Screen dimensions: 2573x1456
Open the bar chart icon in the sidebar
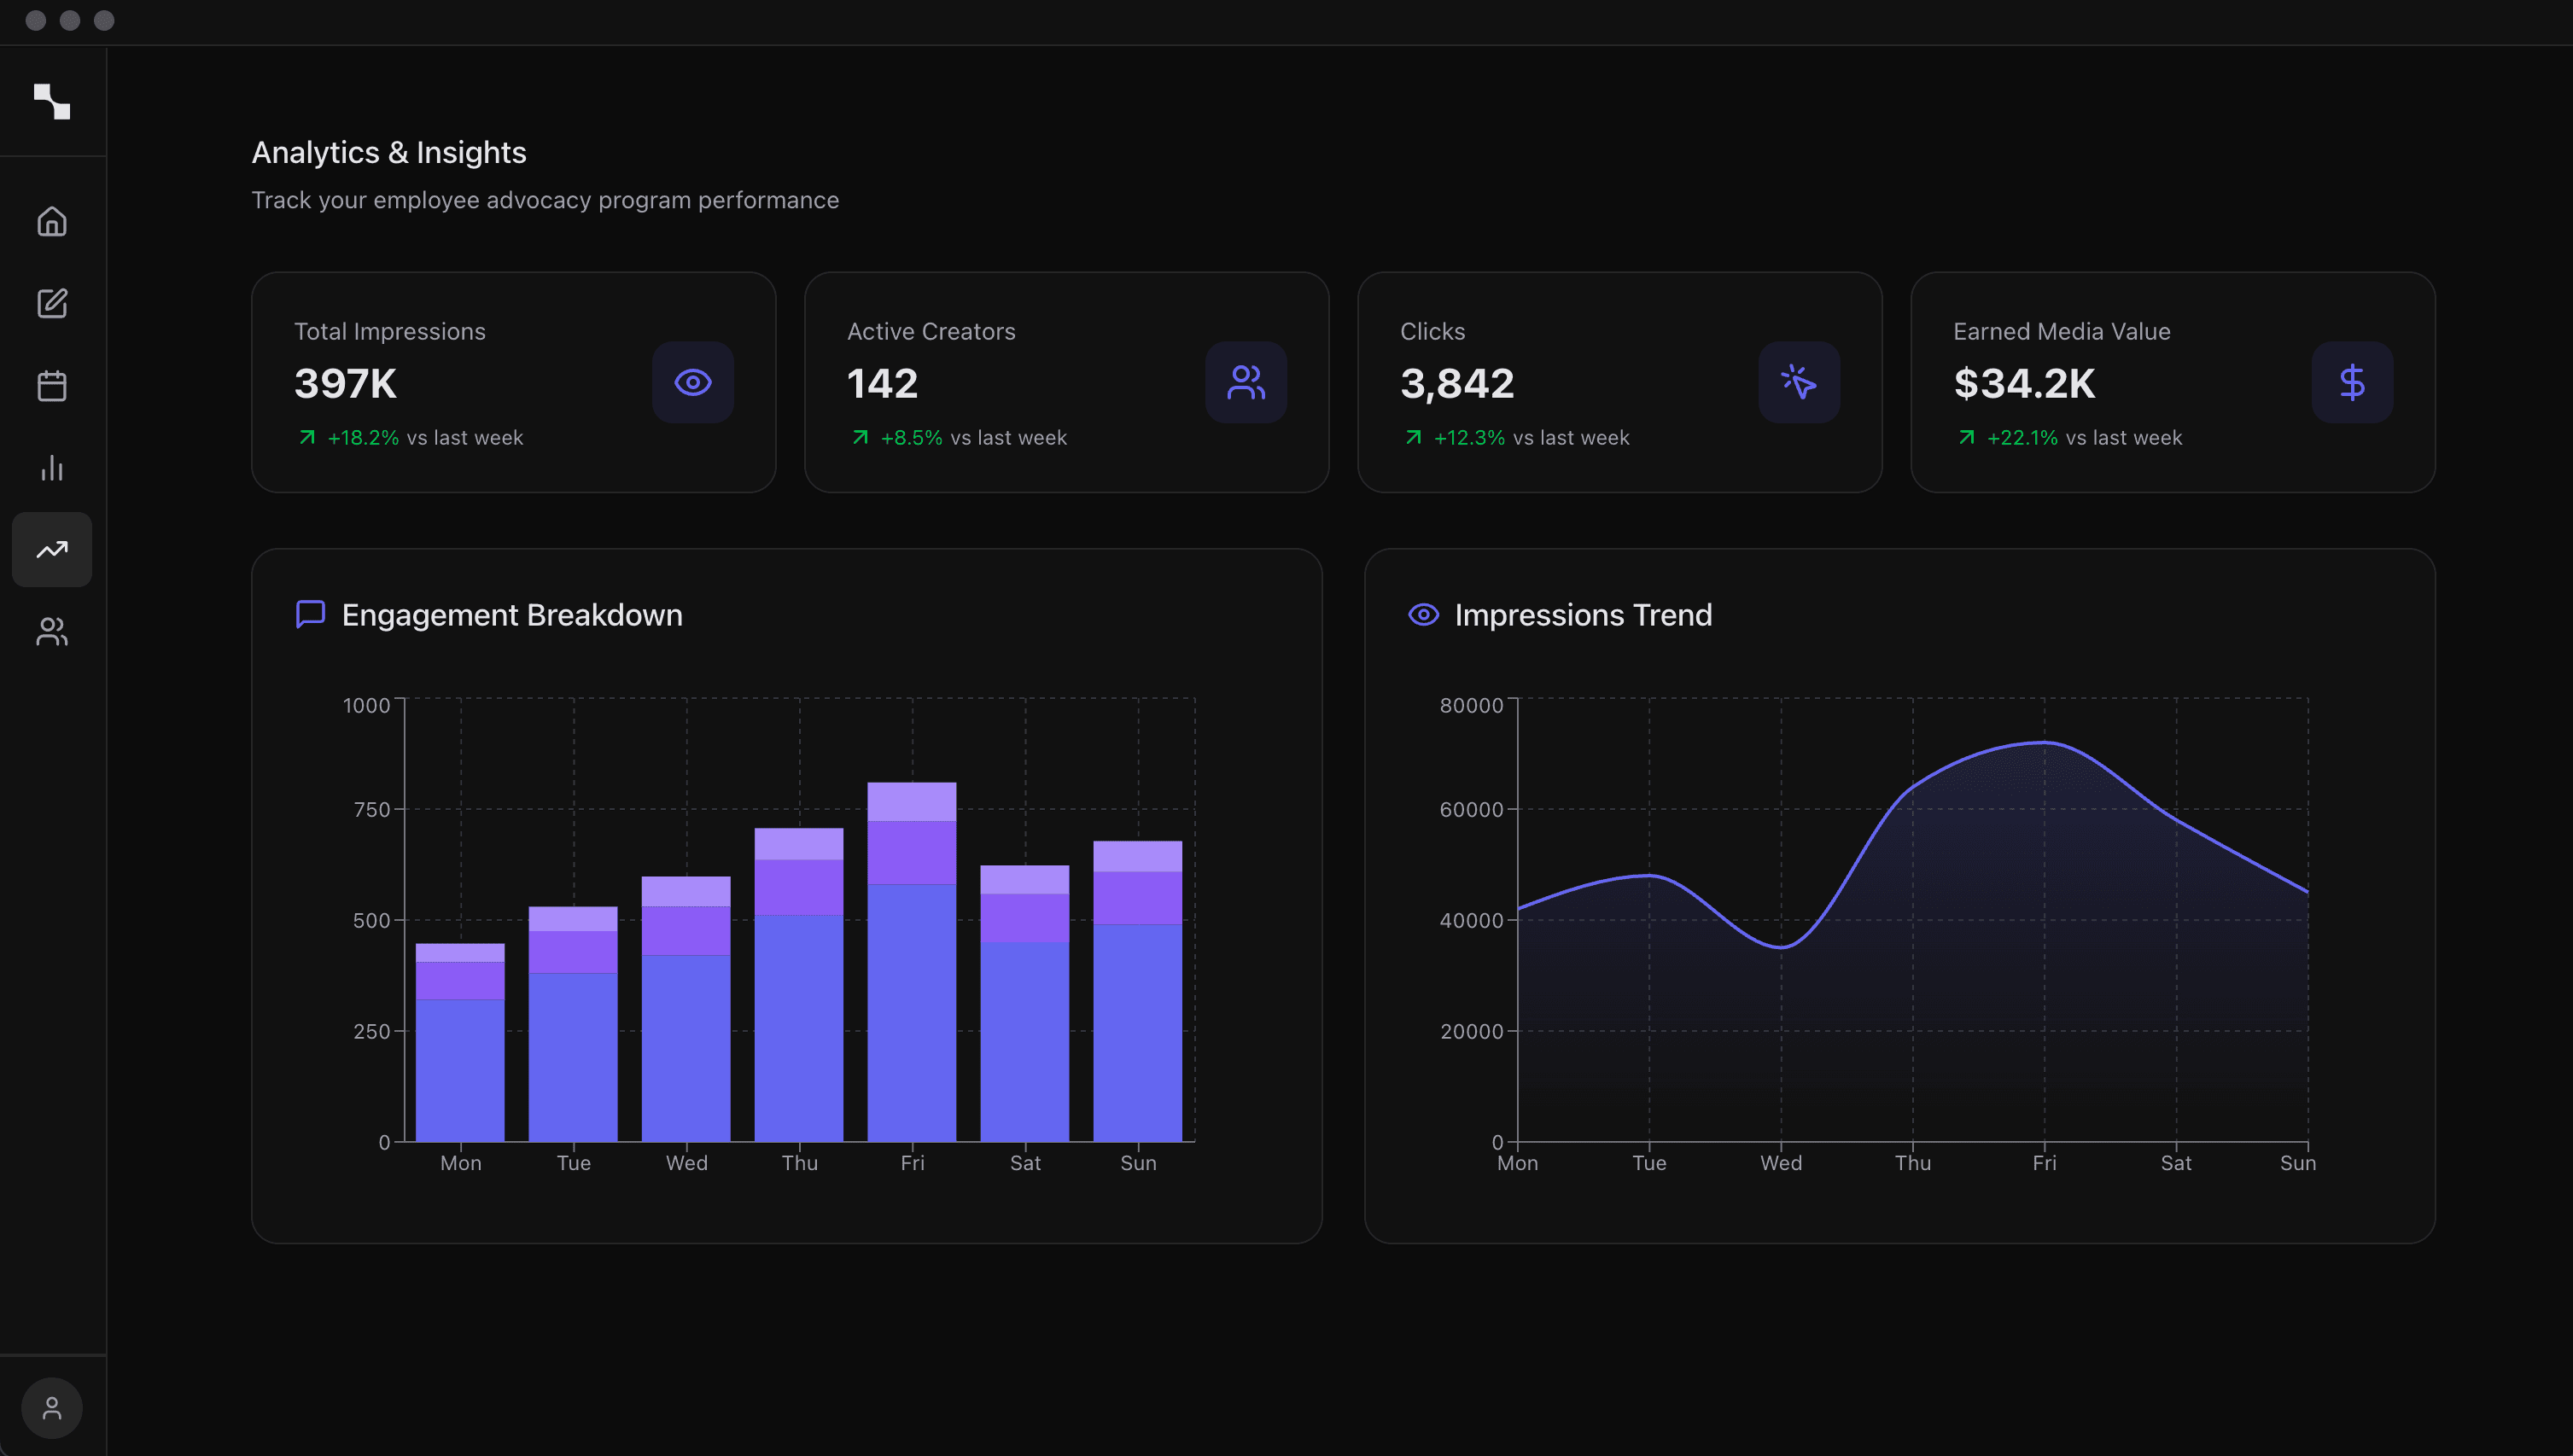pyautogui.click(x=52, y=467)
